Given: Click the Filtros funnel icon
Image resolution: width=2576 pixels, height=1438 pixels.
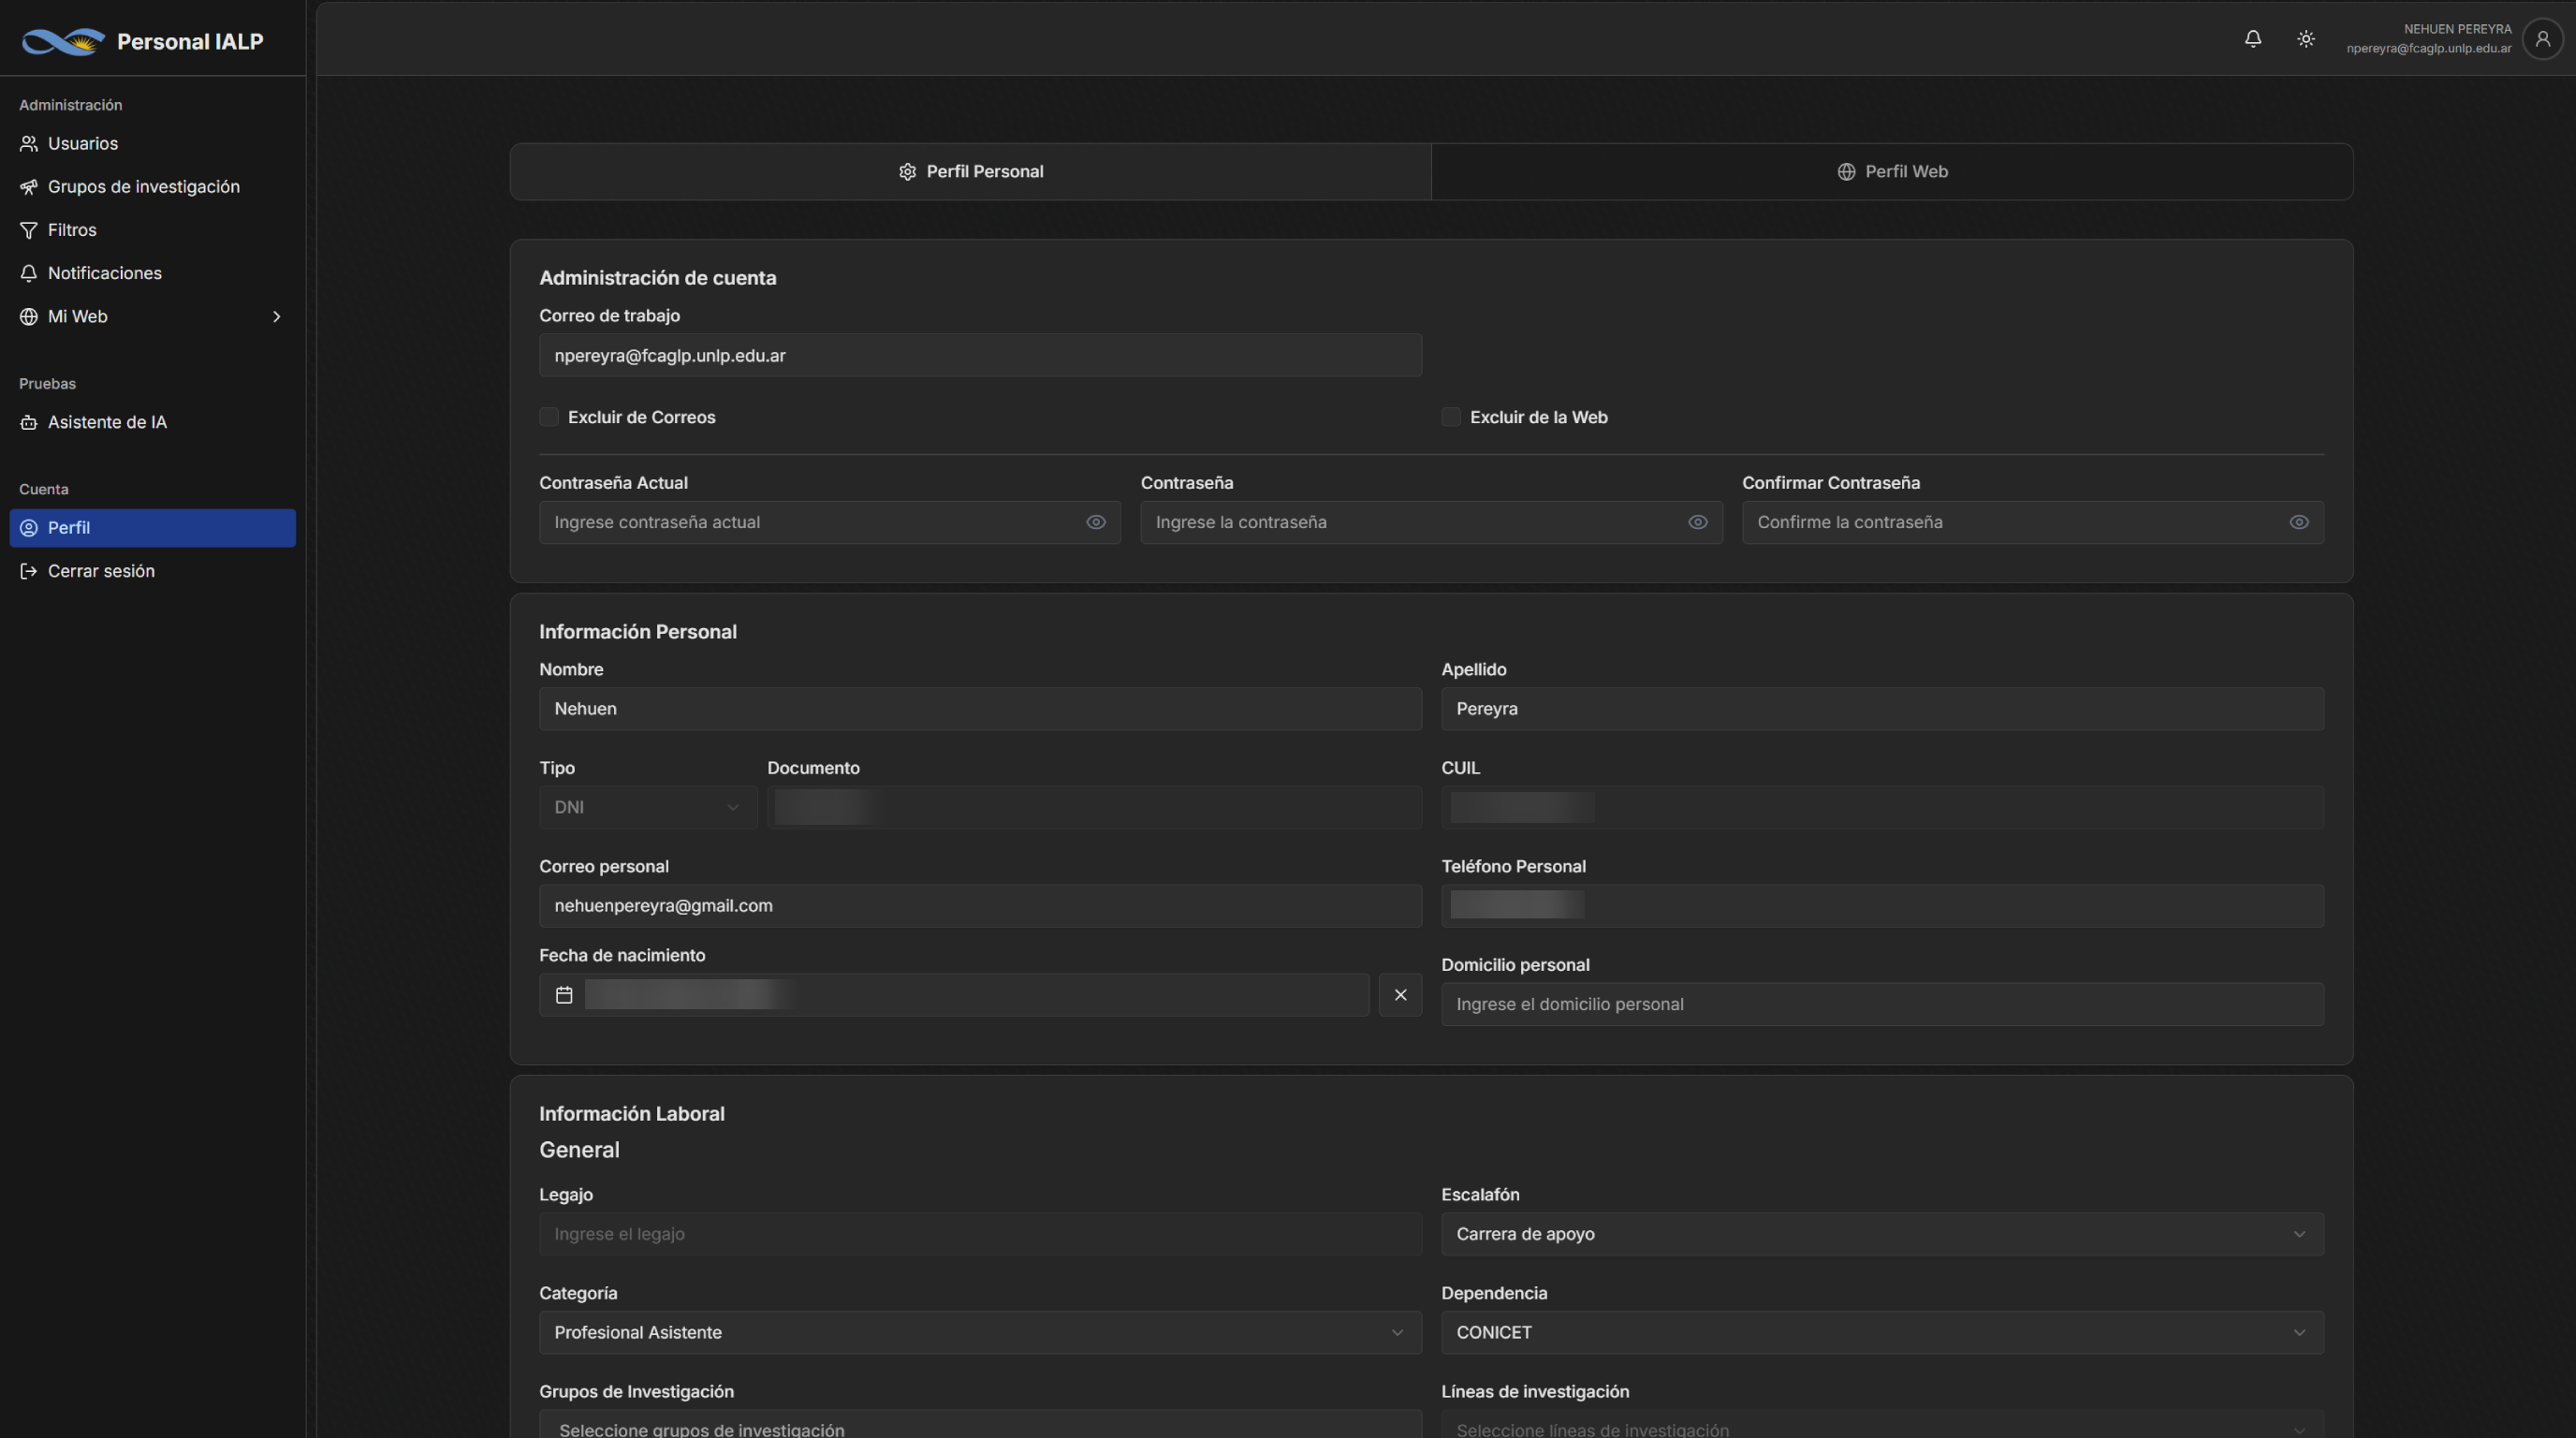Looking at the screenshot, I should pyautogui.click(x=29, y=230).
